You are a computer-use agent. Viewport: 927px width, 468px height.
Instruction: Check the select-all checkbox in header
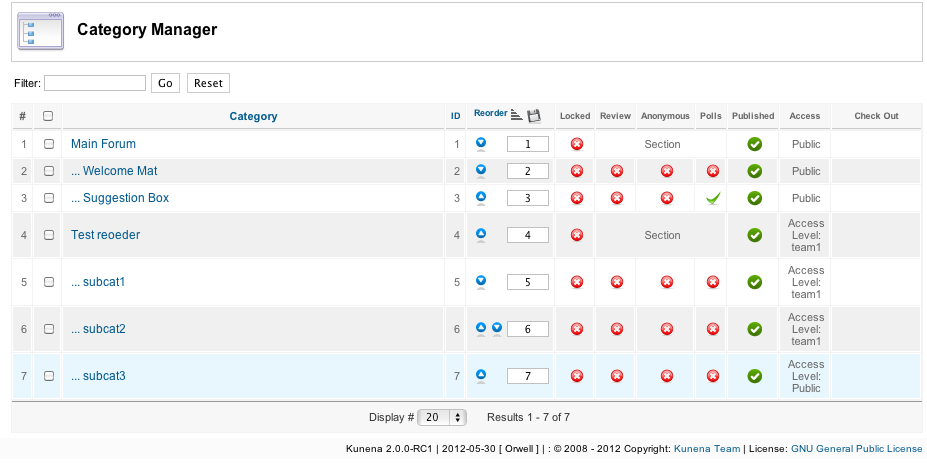point(48,116)
